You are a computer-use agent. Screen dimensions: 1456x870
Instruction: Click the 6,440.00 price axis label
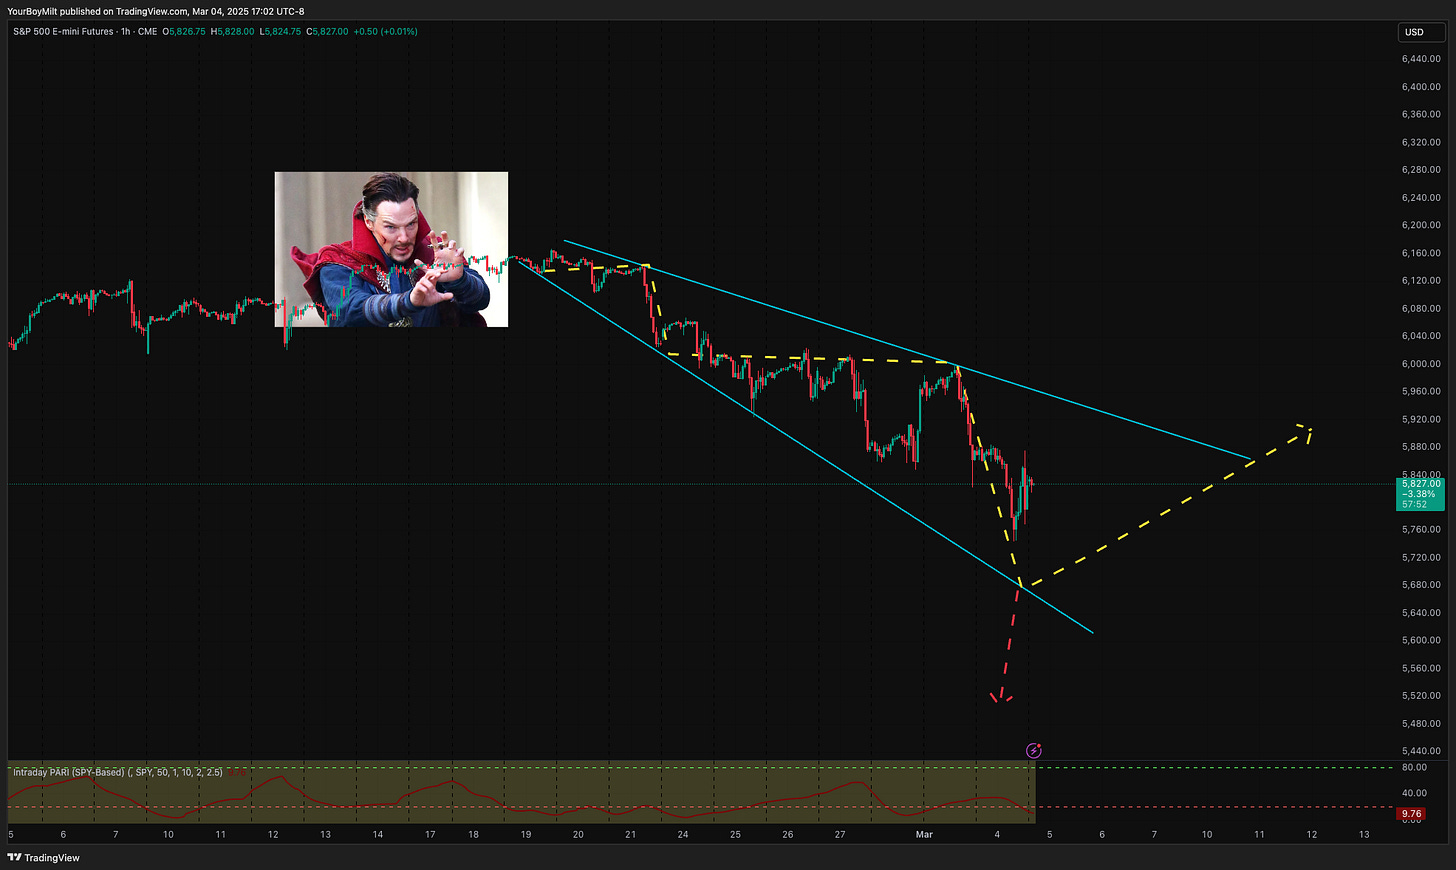point(1421,59)
